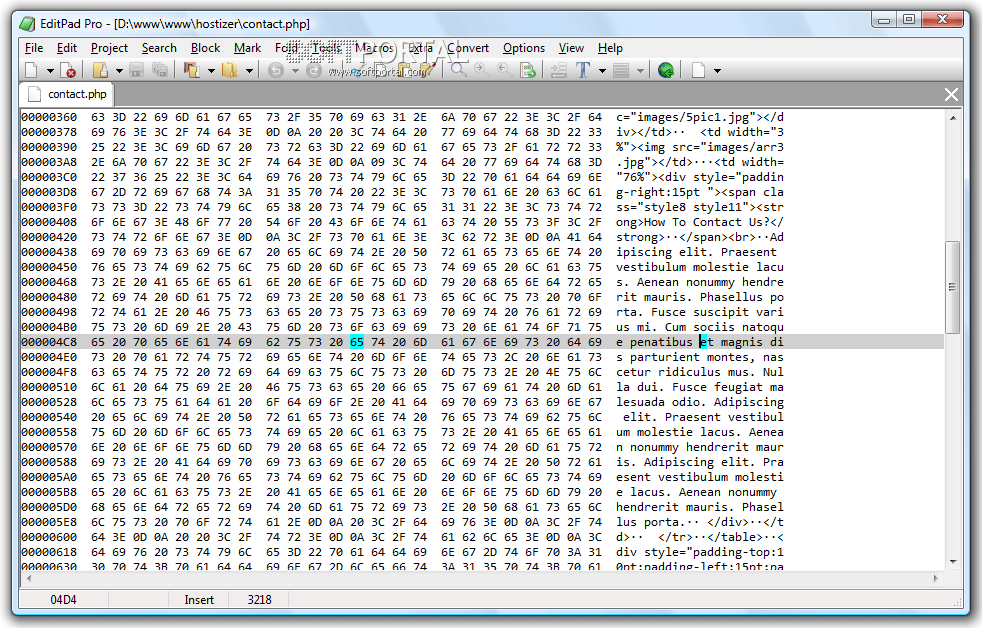Click the Save All icon
The image size is (982, 628).
coord(160,70)
